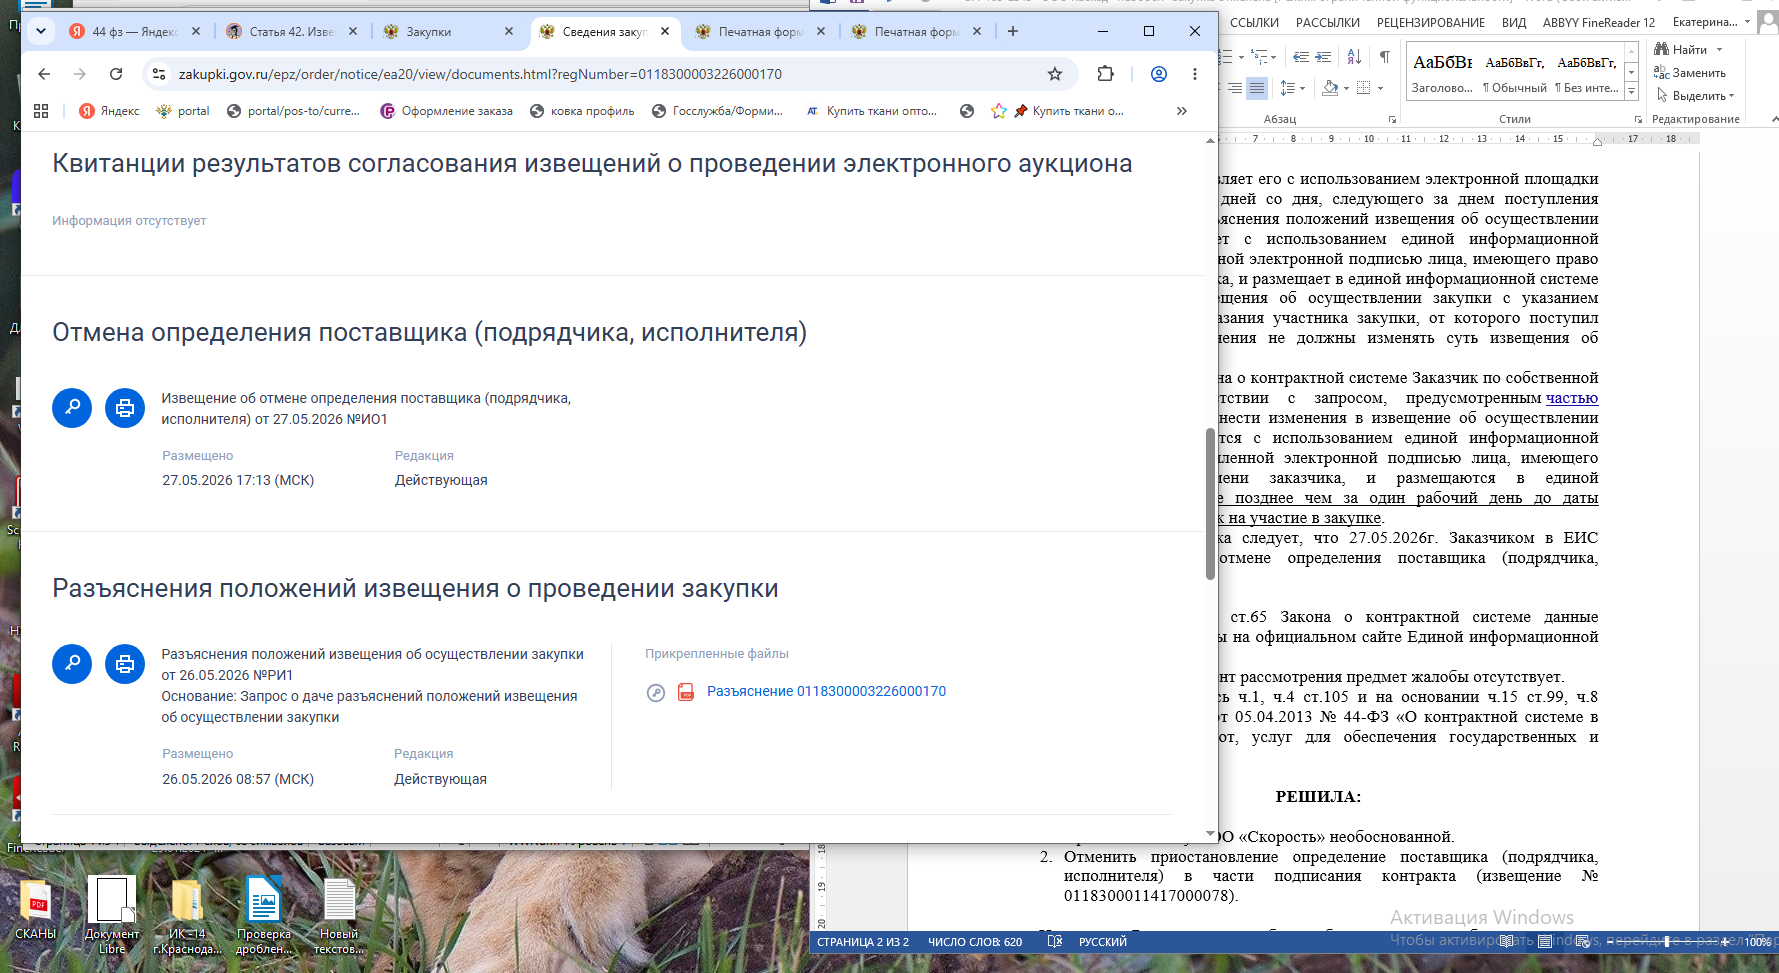Open the ABBYY FineReader 12 ribbon tab
Screen dimensions: 1779x973
[1599, 22]
